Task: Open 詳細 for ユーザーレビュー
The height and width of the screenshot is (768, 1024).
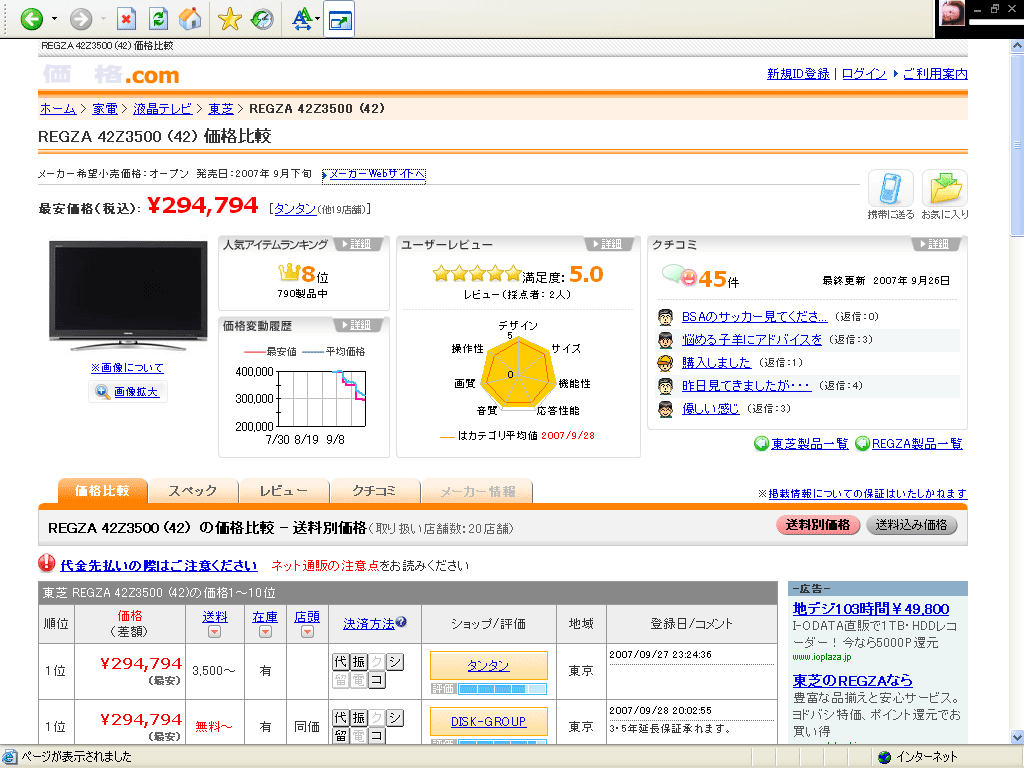Action: pyautogui.click(x=609, y=244)
